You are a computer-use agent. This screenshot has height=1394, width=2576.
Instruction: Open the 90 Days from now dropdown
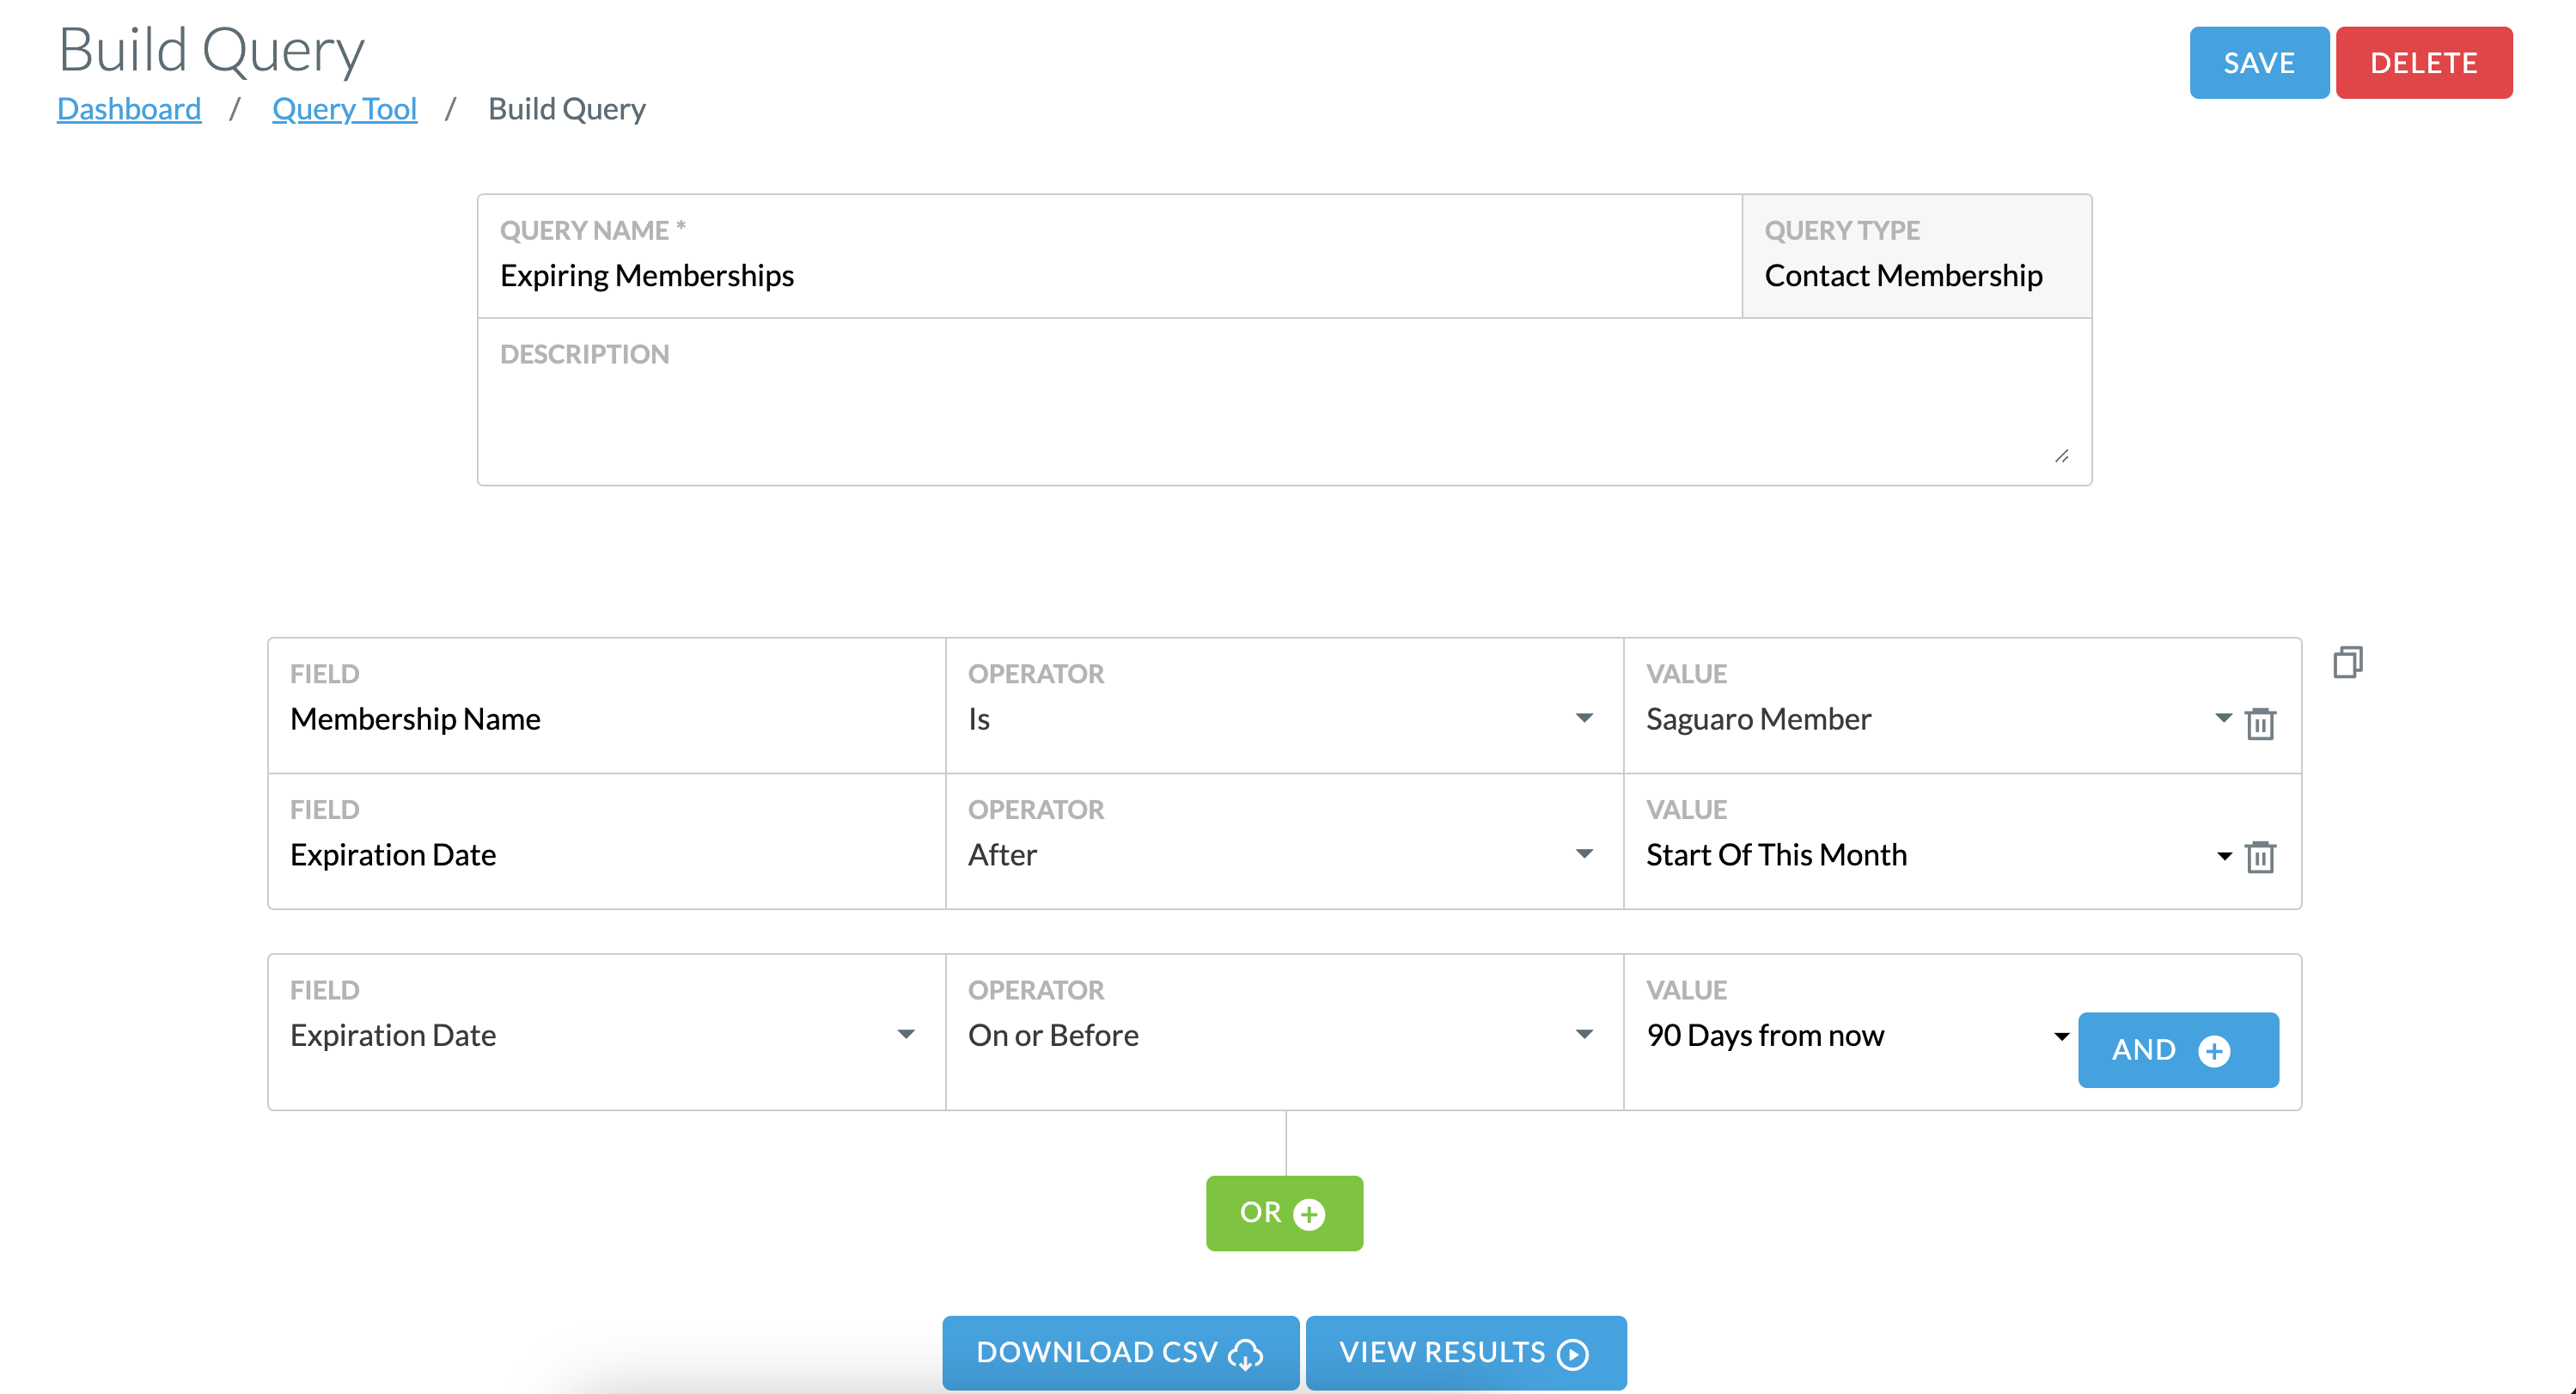coord(2061,1036)
